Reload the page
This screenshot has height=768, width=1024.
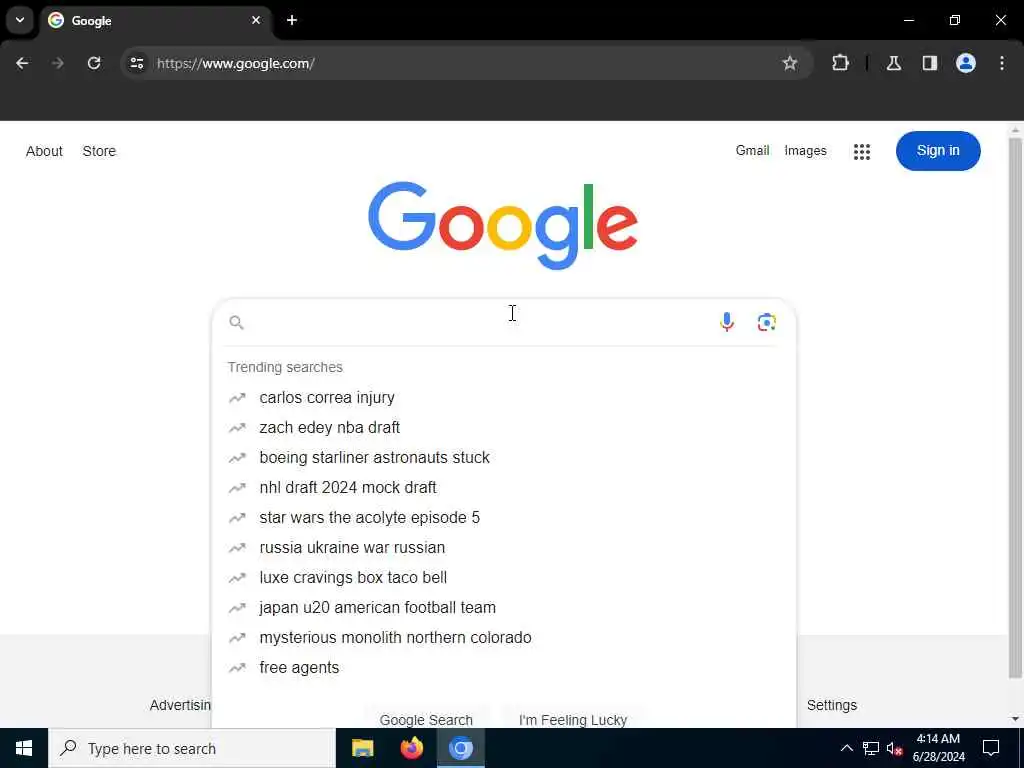pyautogui.click(x=94, y=63)
